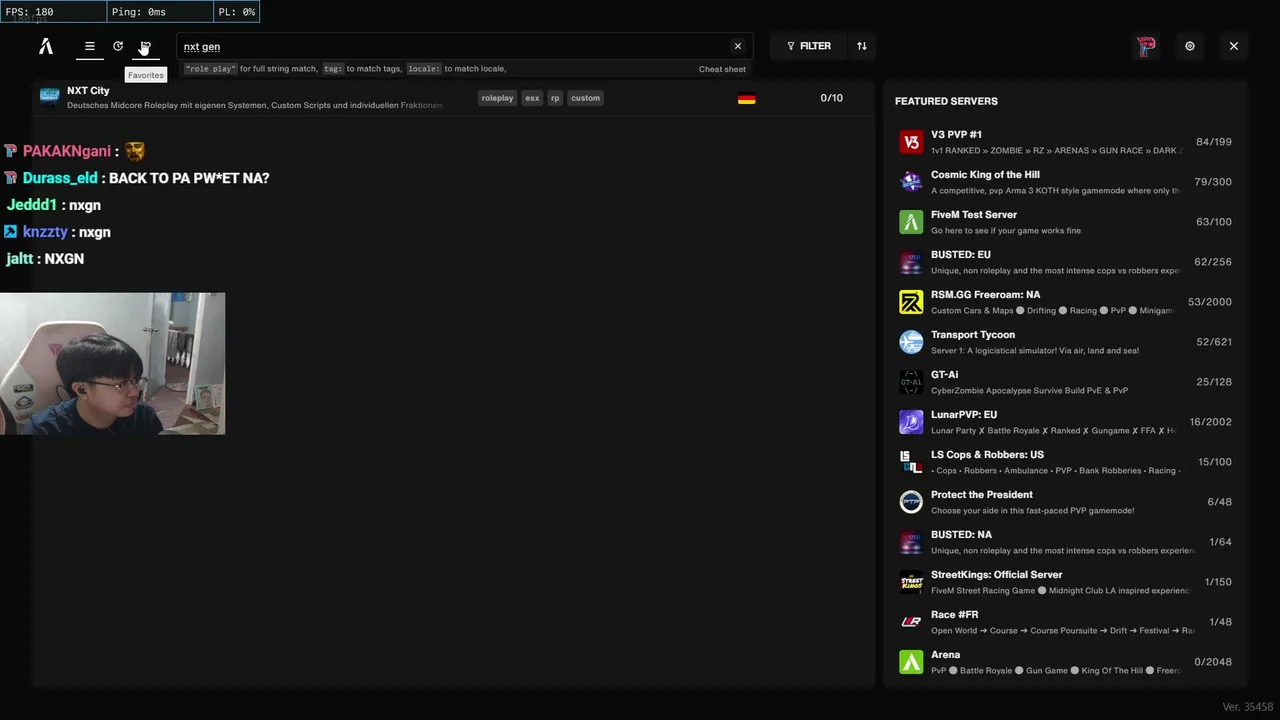
Task: Click the 62/256 player count
Action: click(x=1213, y=262)
